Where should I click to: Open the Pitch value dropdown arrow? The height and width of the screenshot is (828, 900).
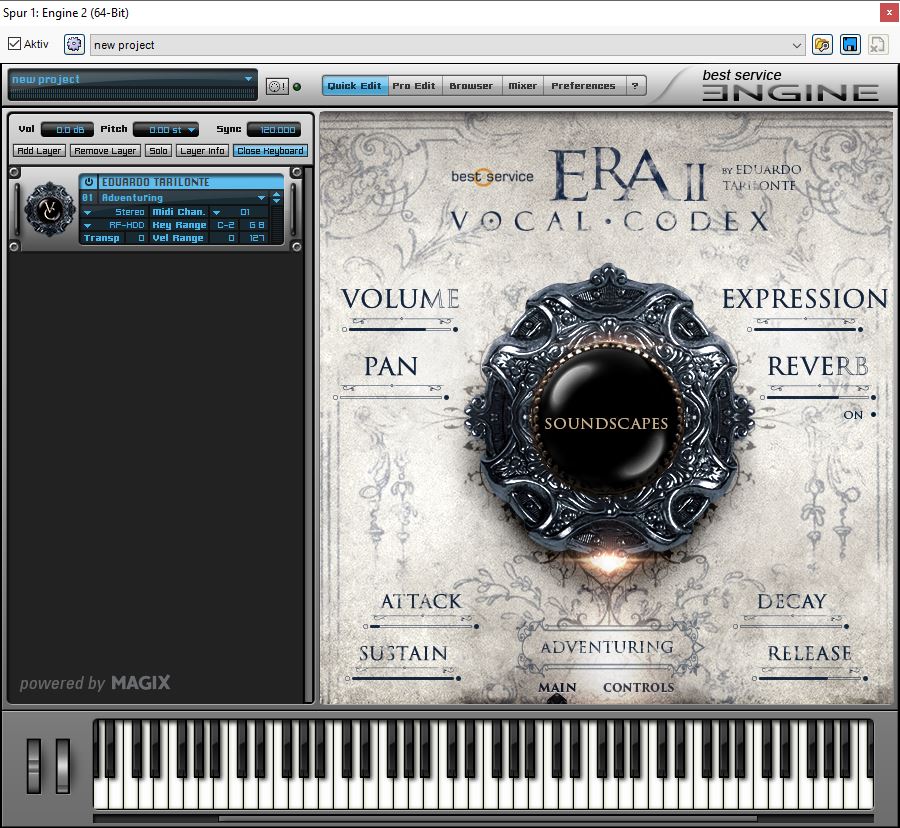(192, 130)
